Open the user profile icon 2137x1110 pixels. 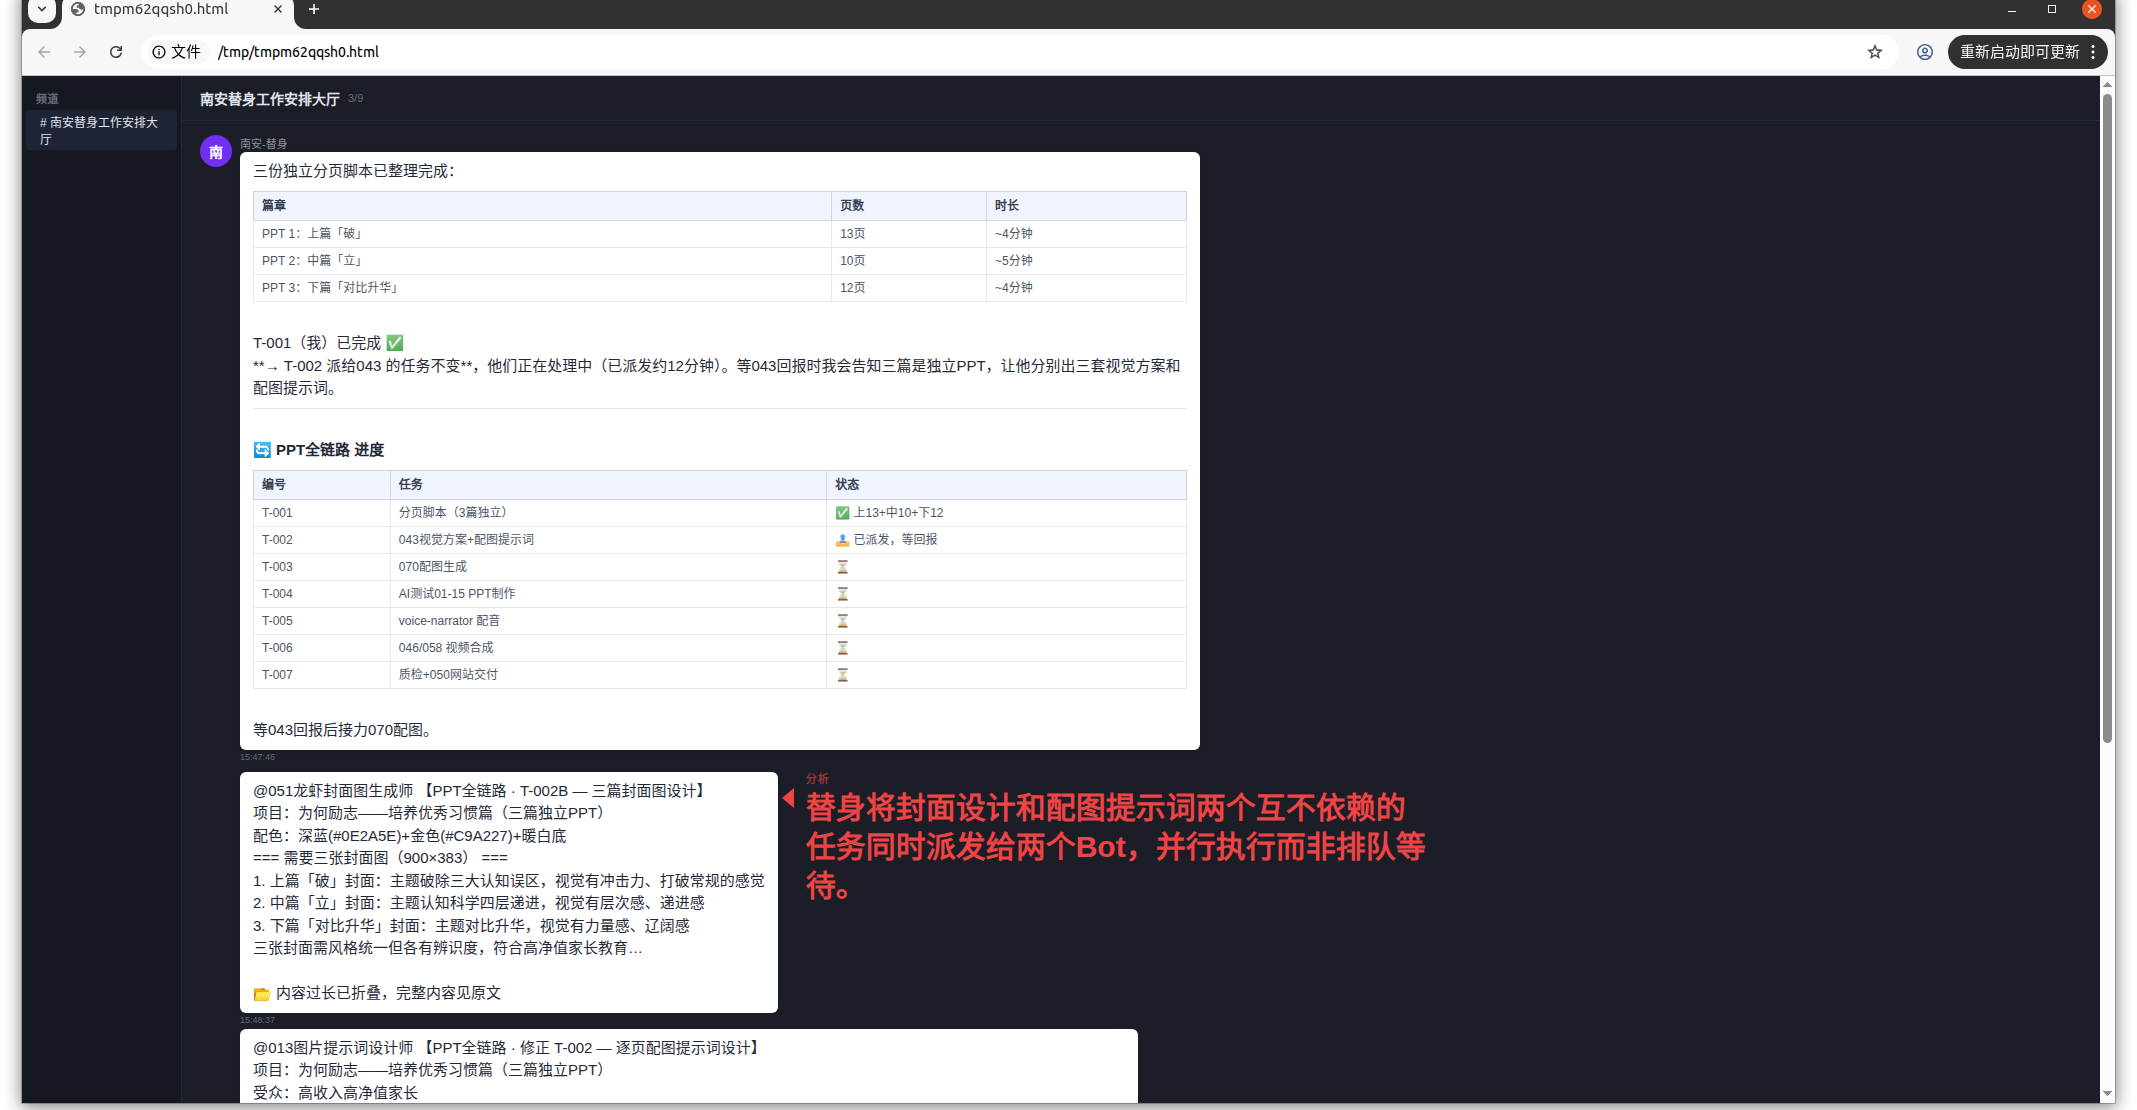(x=1925, y=52)
